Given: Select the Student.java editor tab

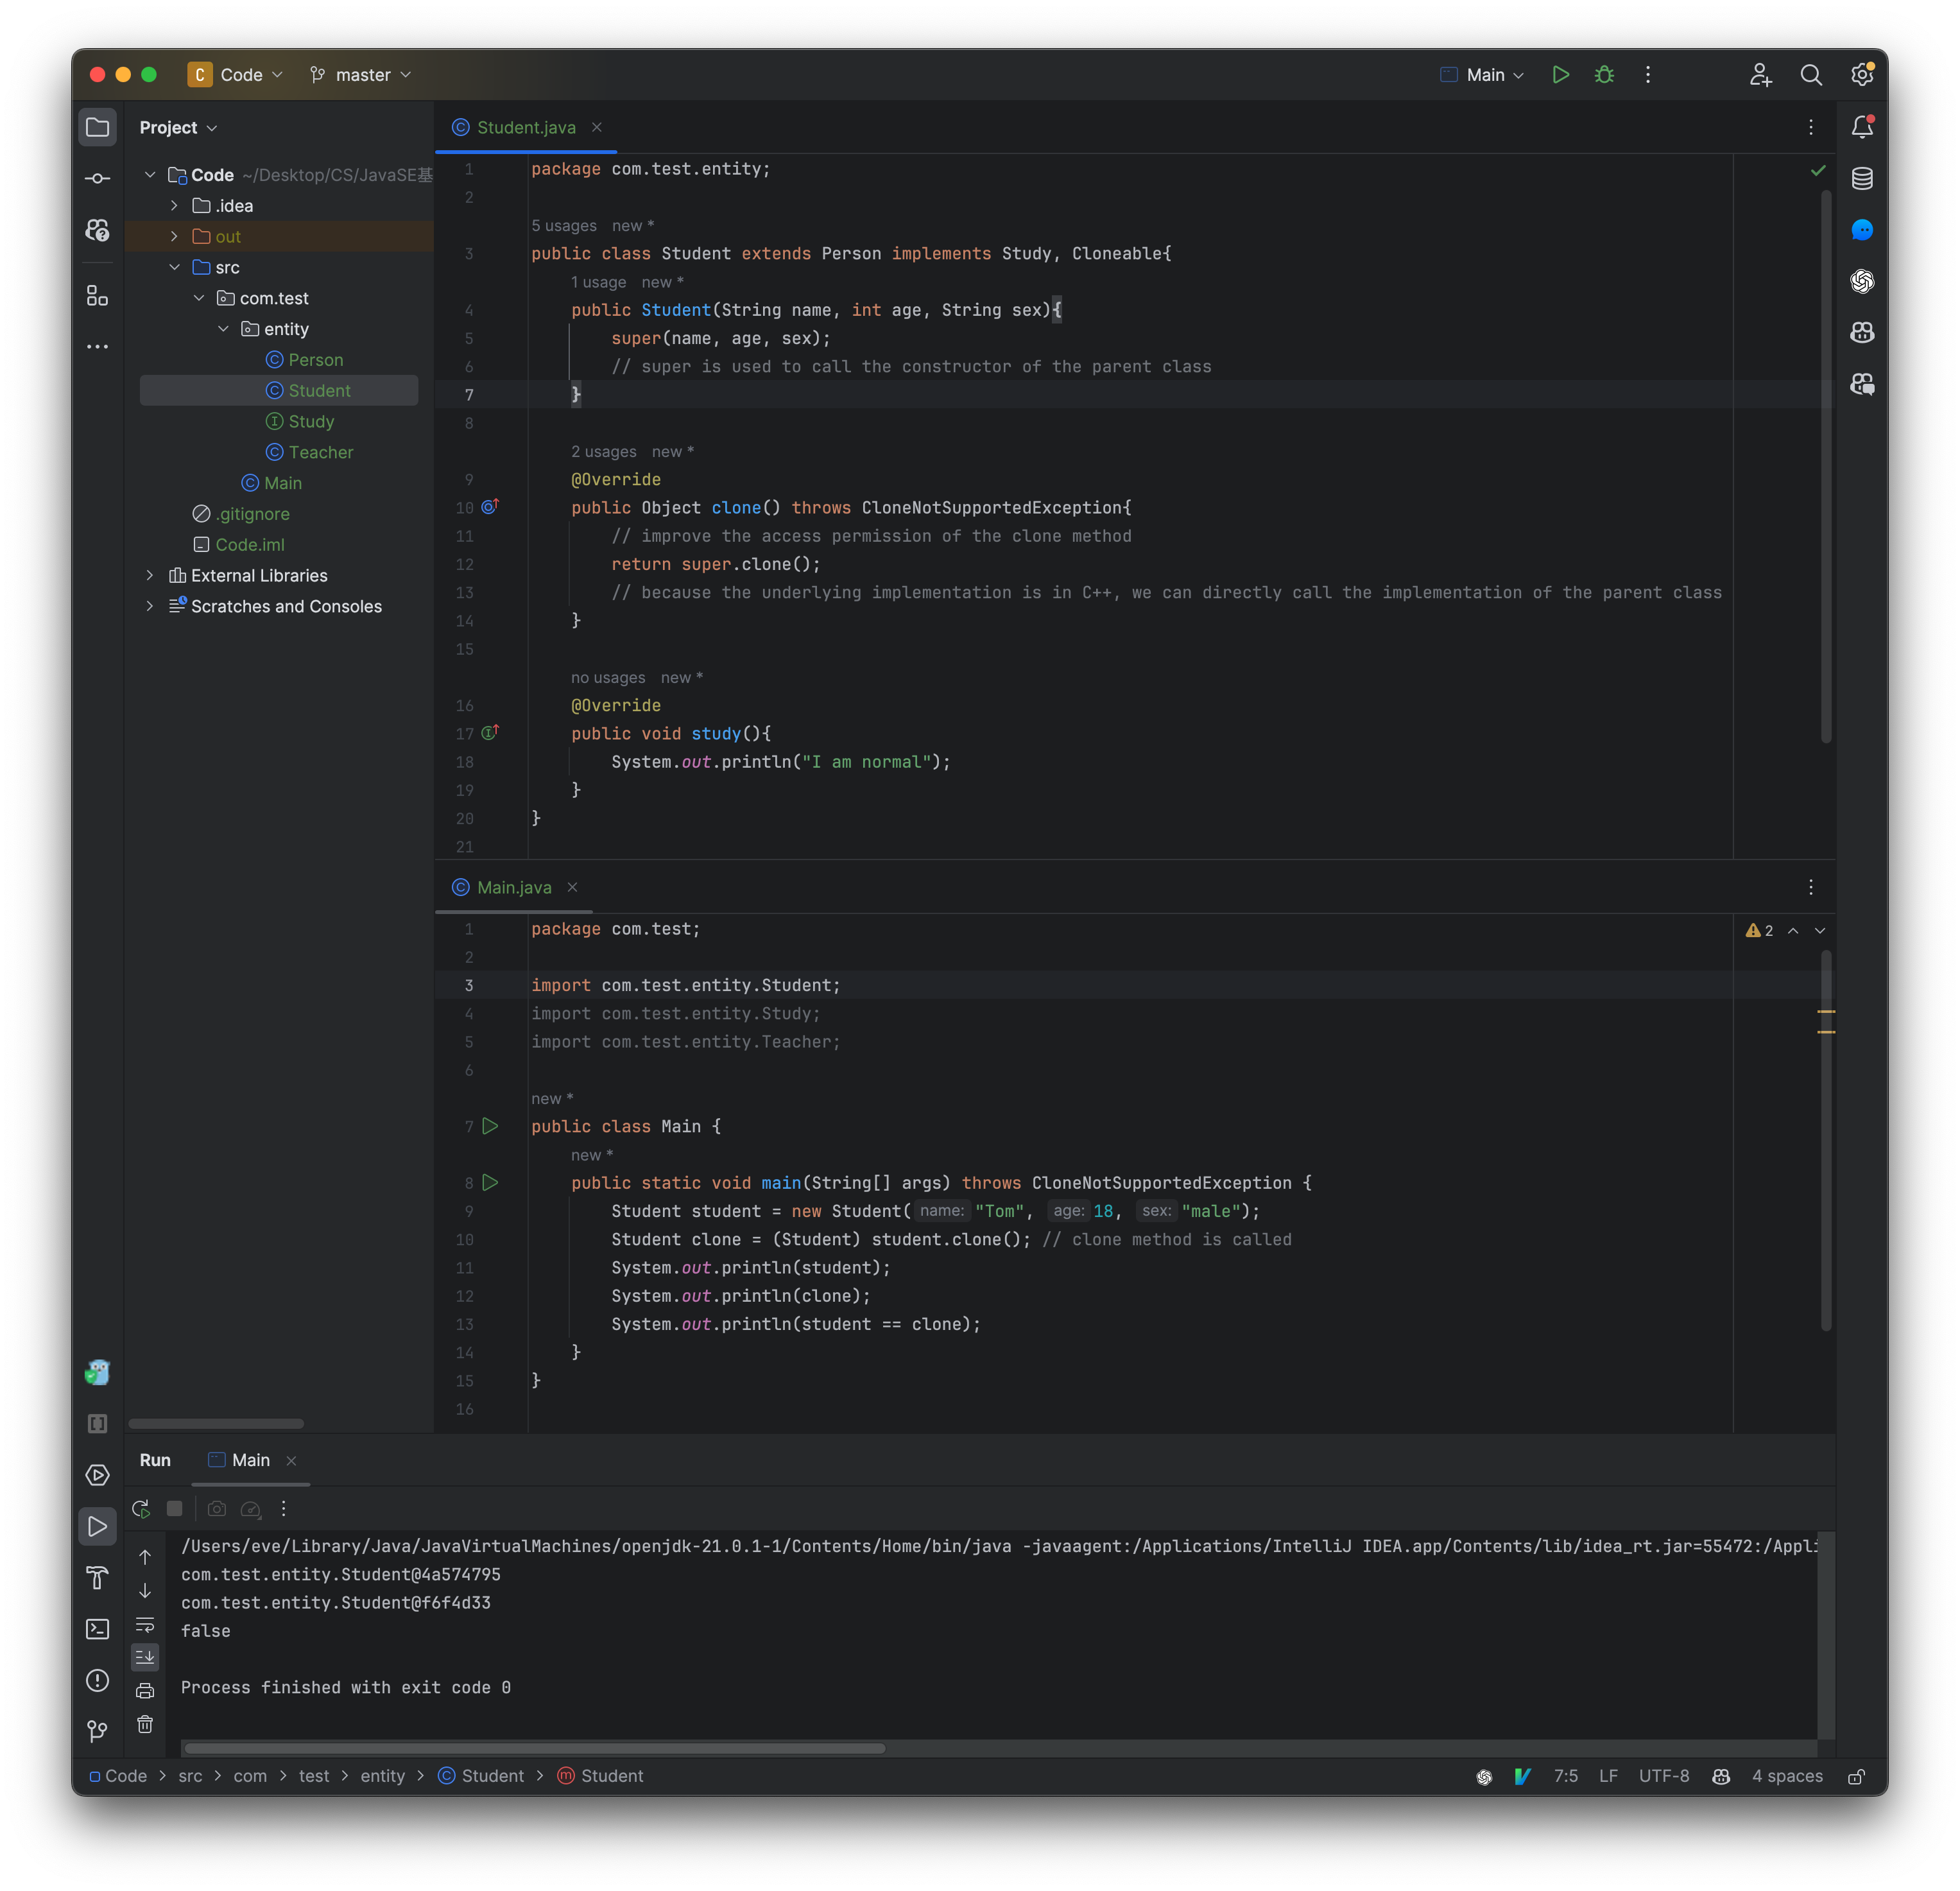Looking at the screenshot, I should pyautogui.click(x=526, y=127).
